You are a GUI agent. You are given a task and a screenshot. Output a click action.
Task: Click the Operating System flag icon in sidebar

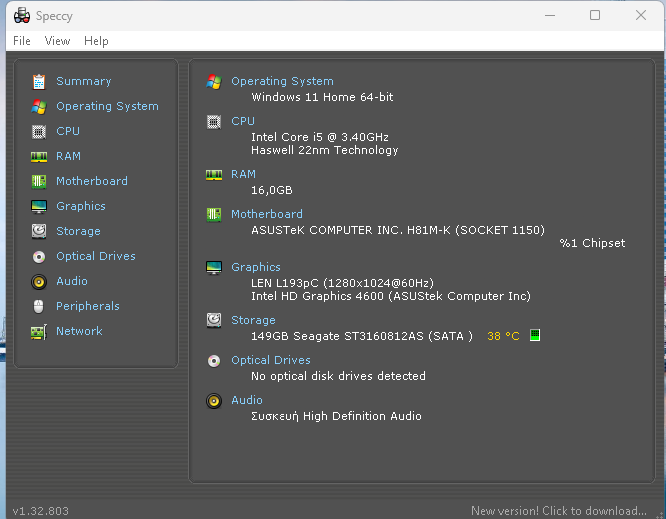click(x=39, y=107)
